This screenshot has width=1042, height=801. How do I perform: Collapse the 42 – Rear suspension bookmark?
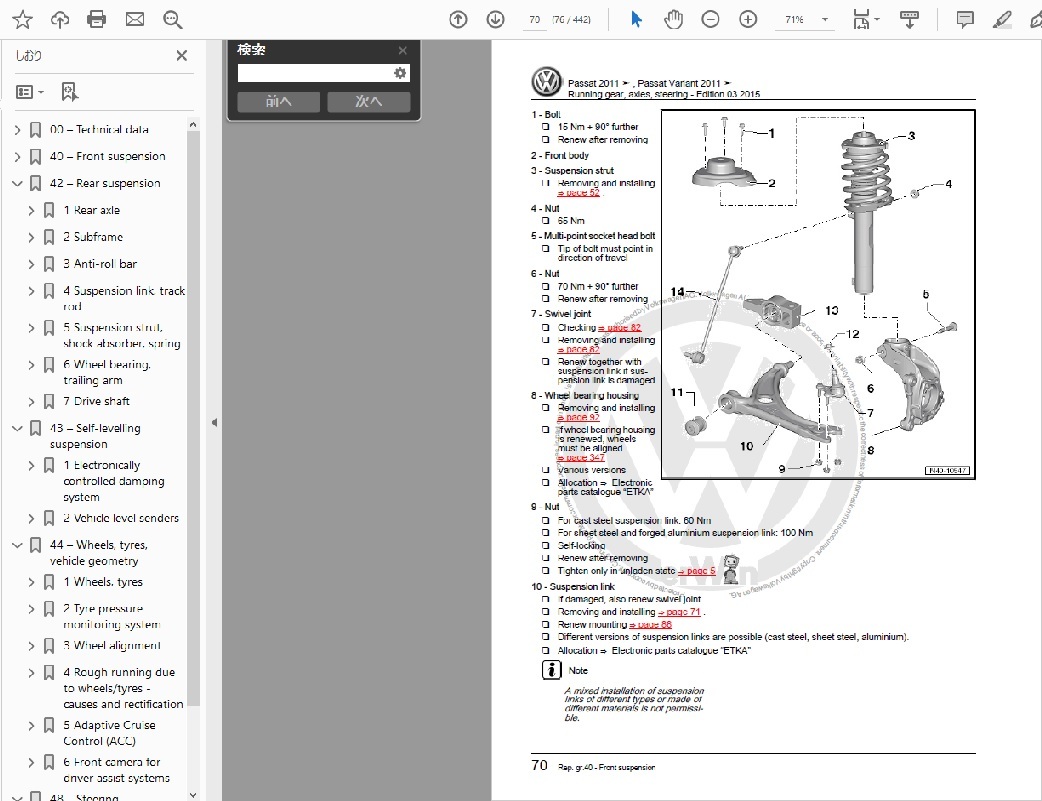coord(17,183)
